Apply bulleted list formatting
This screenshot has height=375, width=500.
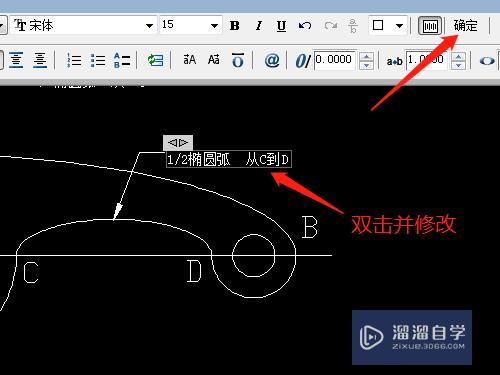[x=98, y=61]
